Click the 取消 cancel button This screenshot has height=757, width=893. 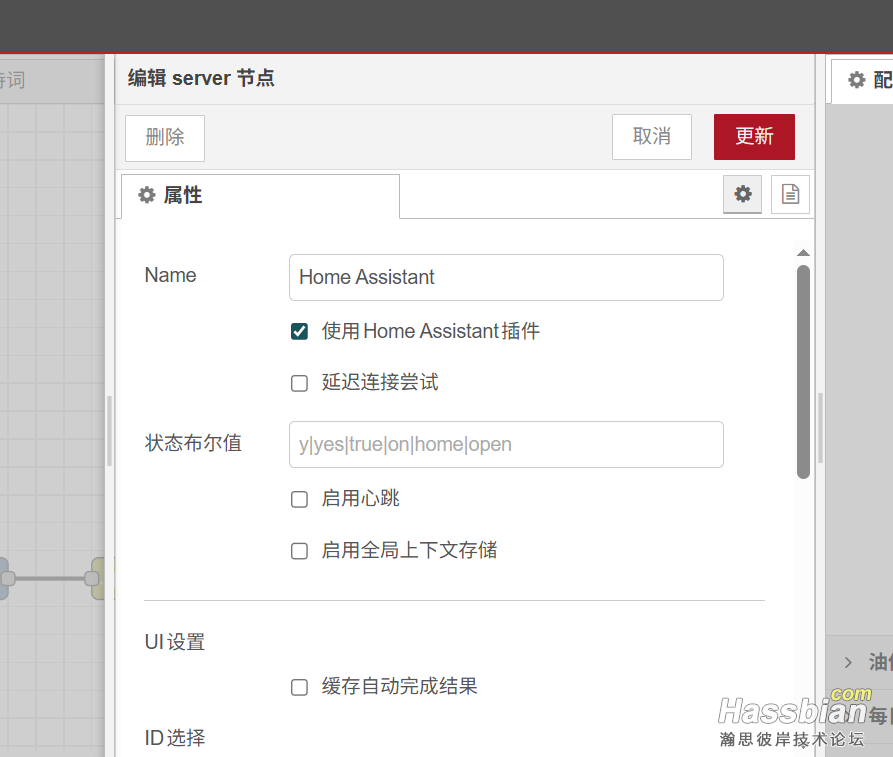(x=652, y=137)
